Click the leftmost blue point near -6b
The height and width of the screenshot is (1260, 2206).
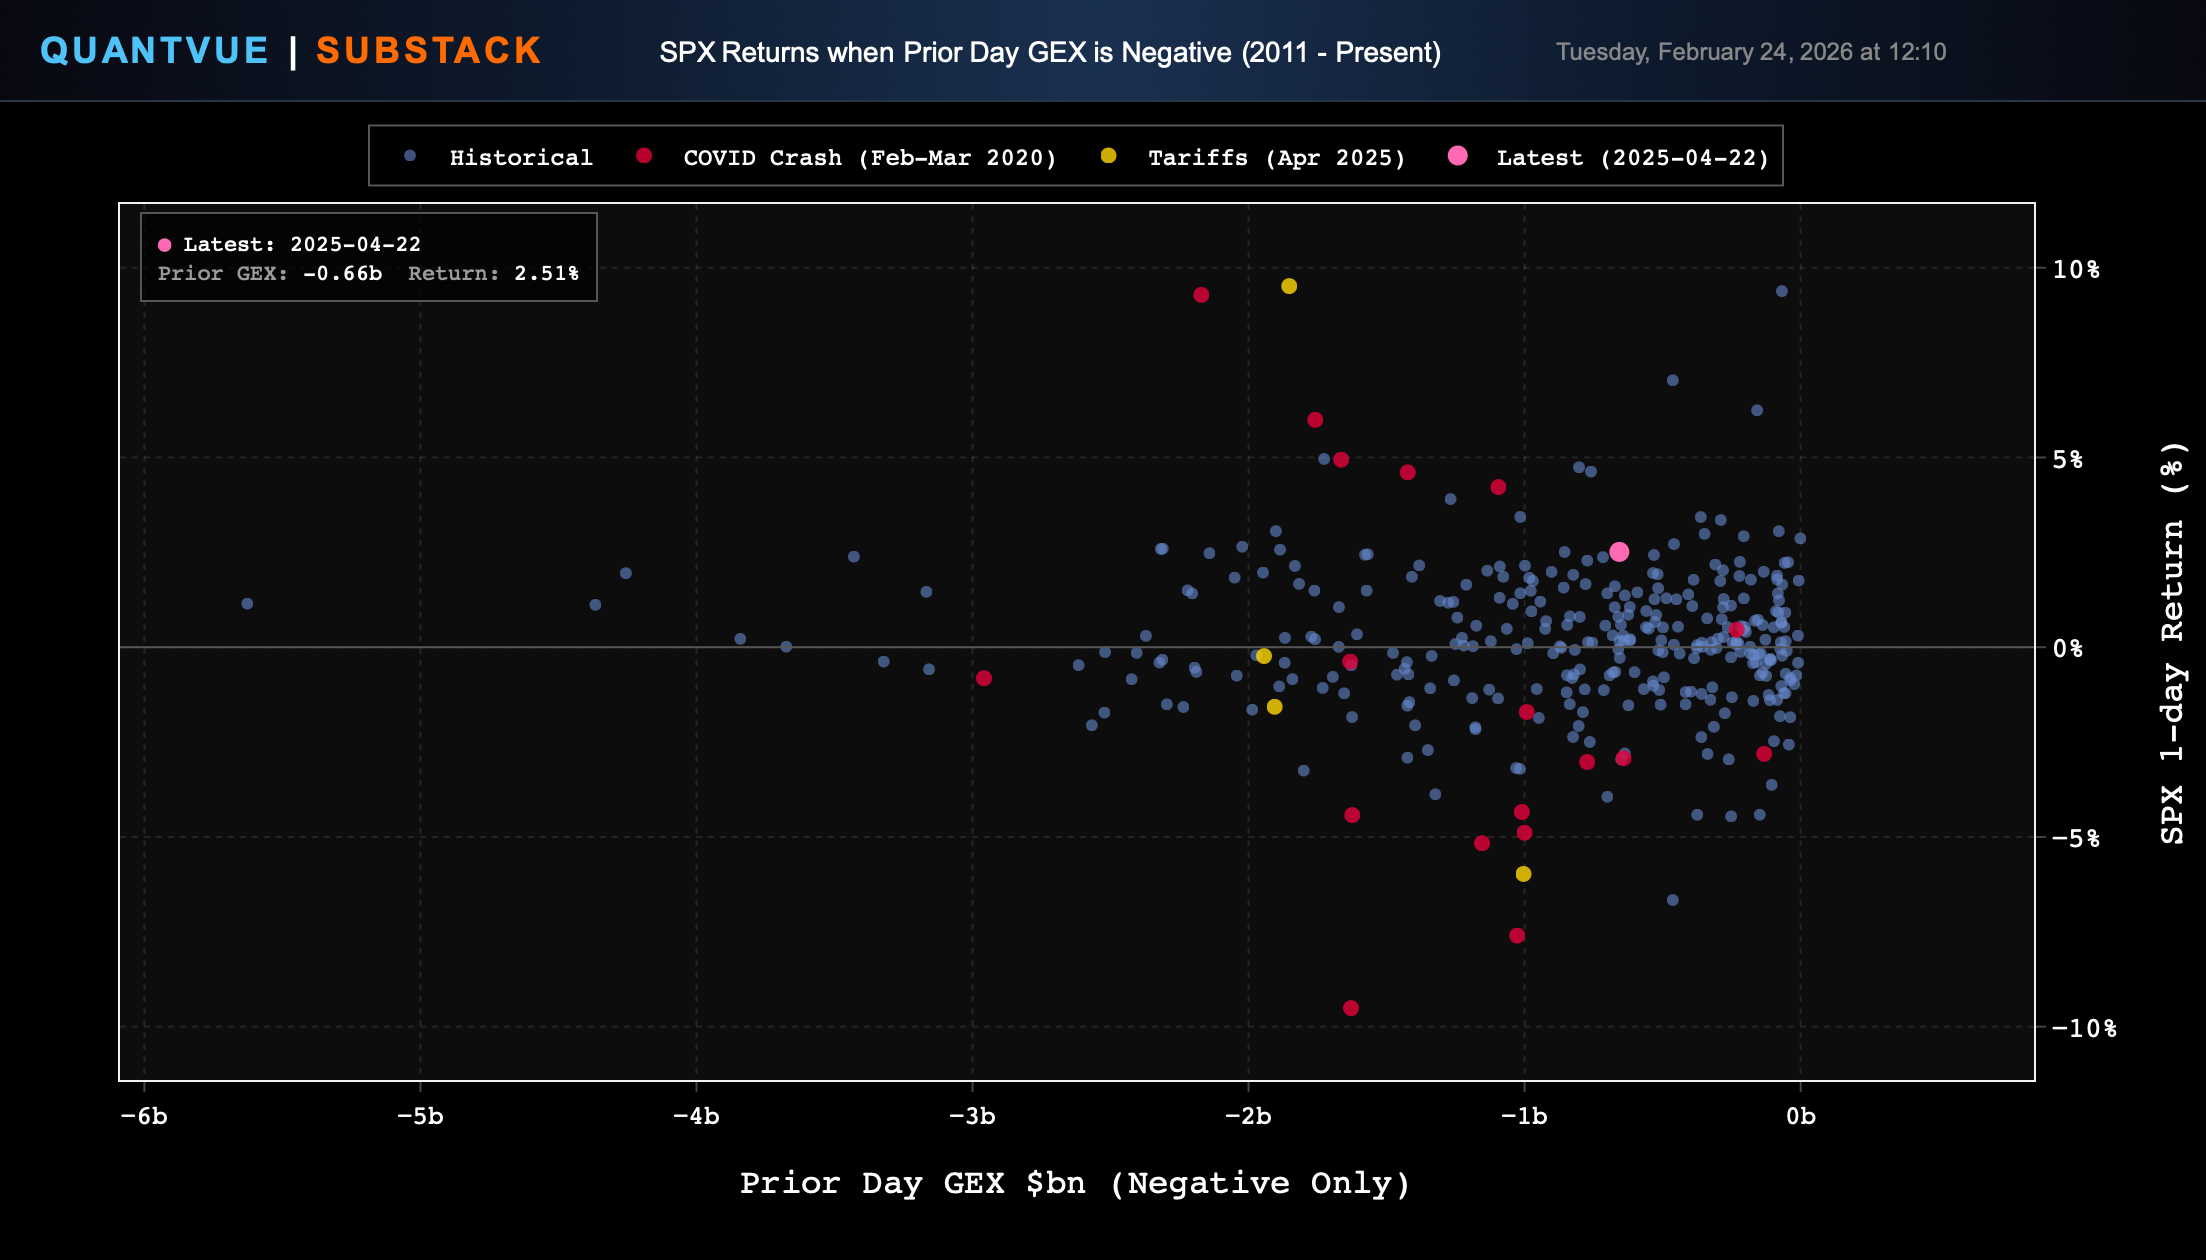tap(247, 604)
